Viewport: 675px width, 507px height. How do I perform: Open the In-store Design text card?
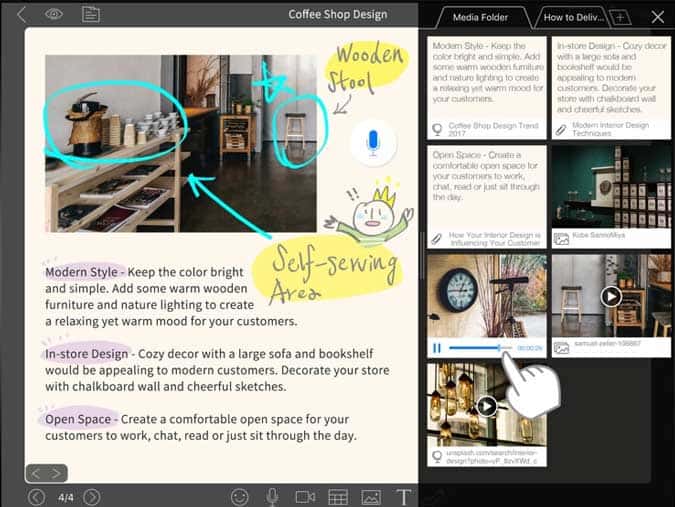(611, 88)
